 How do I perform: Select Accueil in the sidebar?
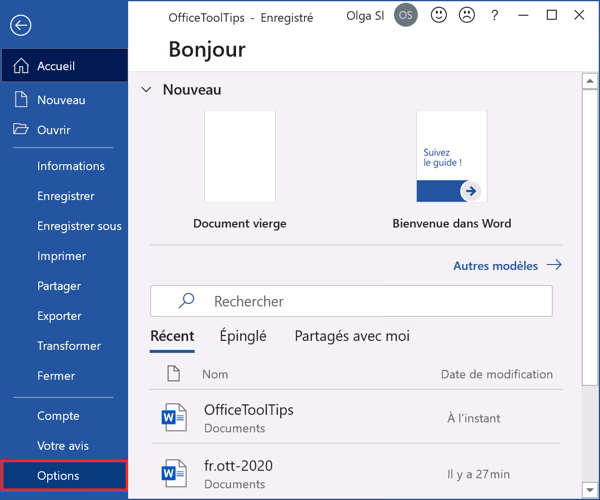click(x=64, y=65)
